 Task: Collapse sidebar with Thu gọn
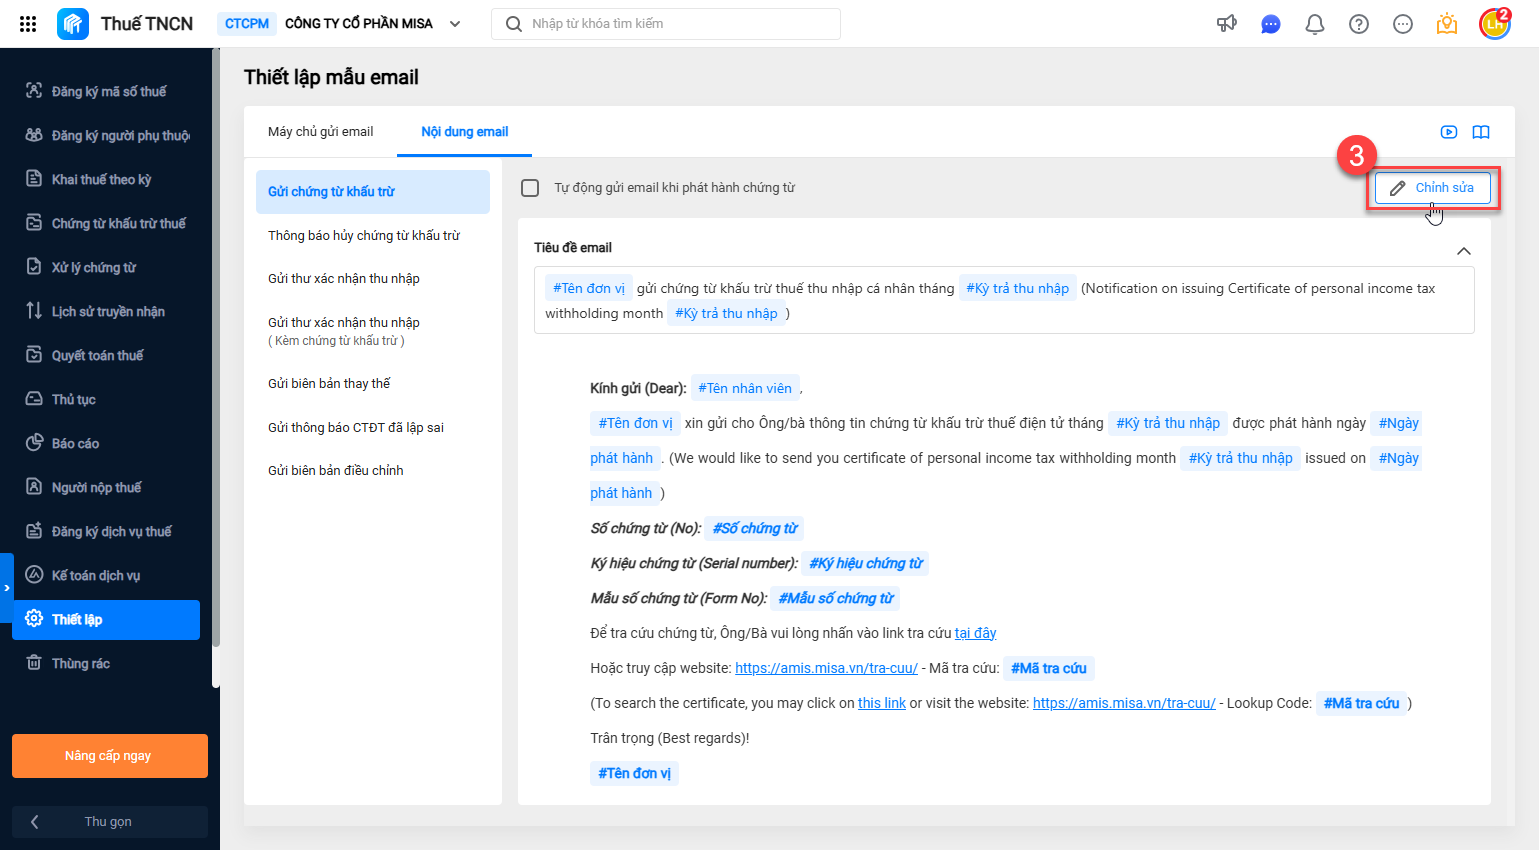tap(110, 822)
